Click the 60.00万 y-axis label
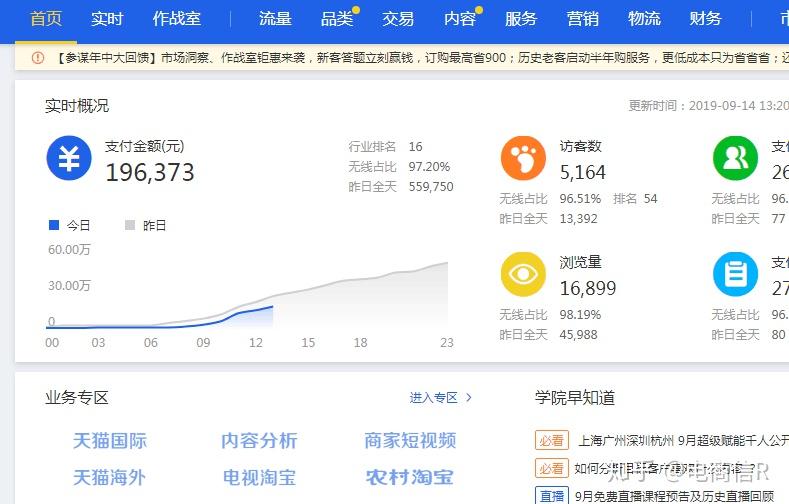 tap(69, 249)
